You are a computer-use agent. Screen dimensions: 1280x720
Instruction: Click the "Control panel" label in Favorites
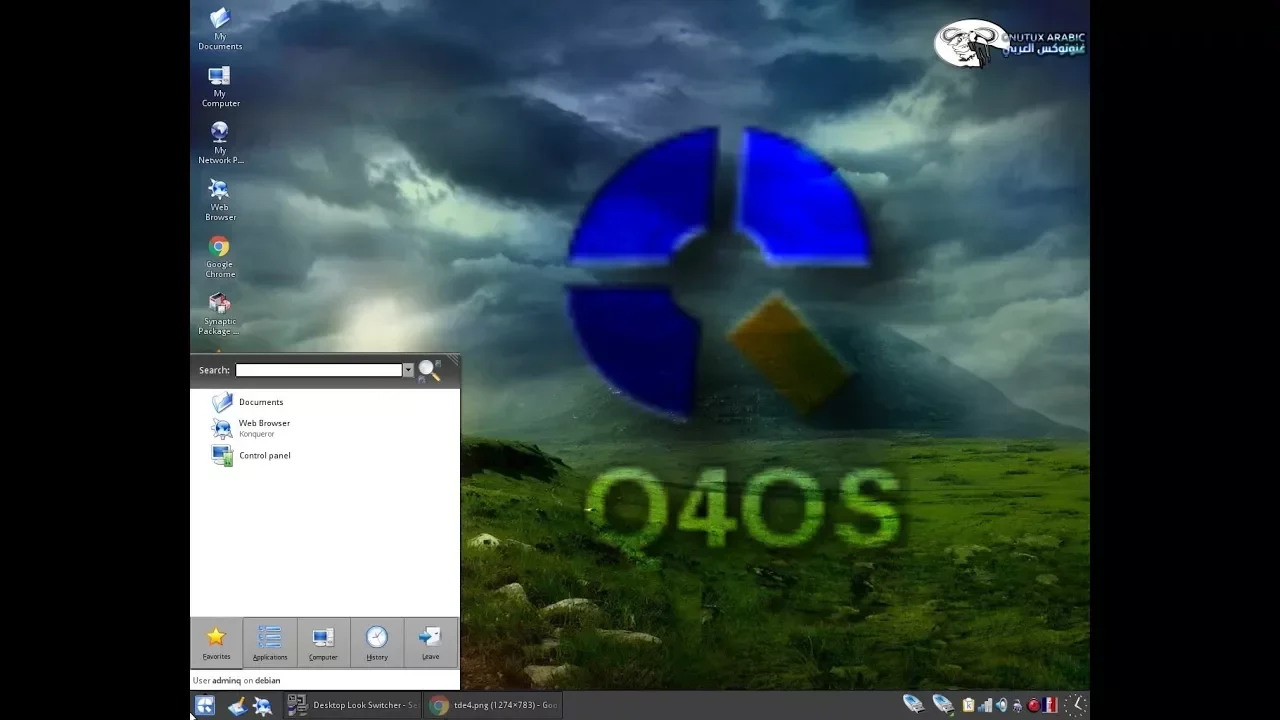[265, 455]
